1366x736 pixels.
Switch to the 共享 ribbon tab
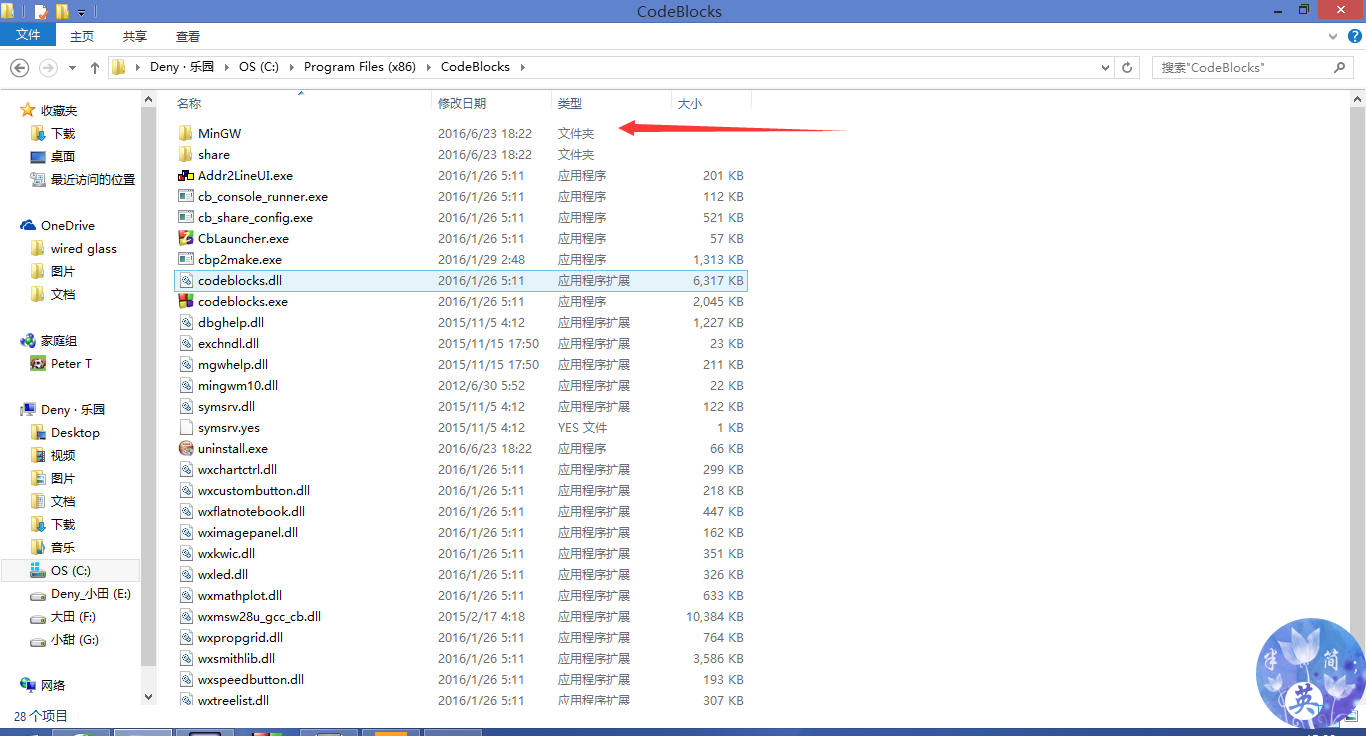(x=135, y=36)
